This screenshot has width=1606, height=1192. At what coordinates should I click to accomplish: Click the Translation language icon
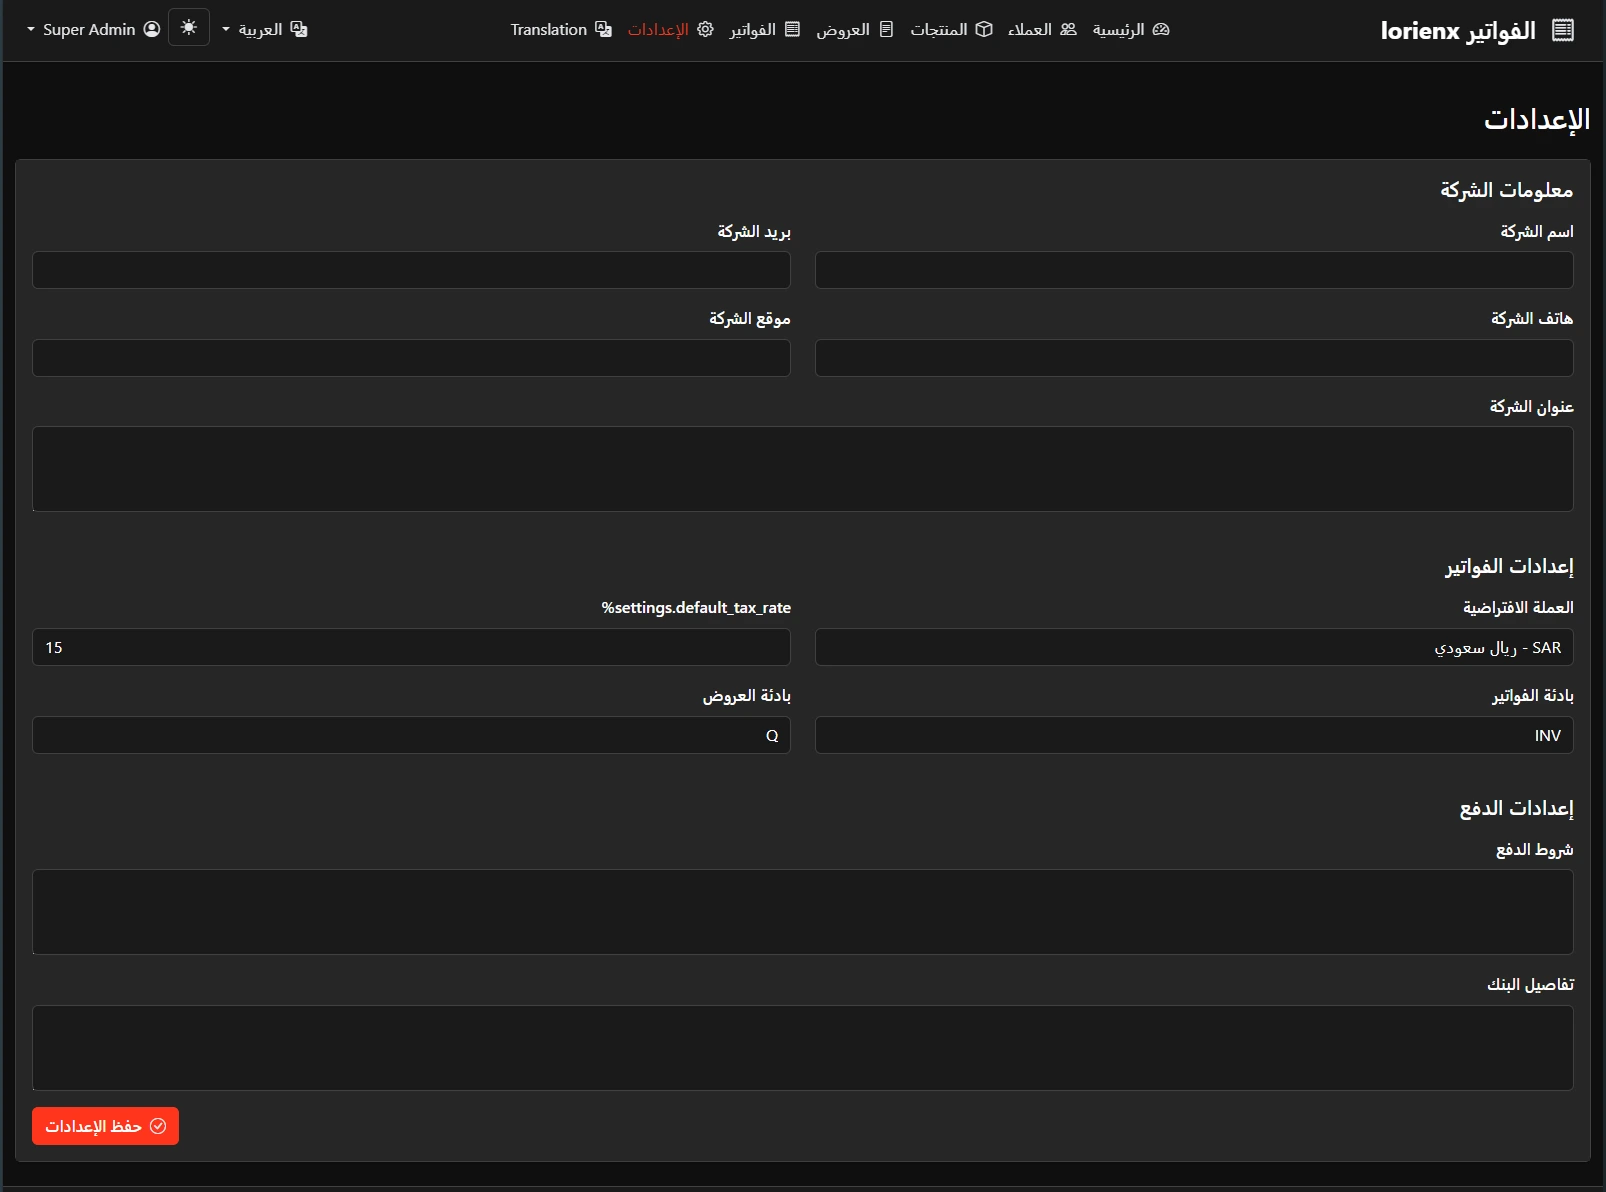(603, 30)
